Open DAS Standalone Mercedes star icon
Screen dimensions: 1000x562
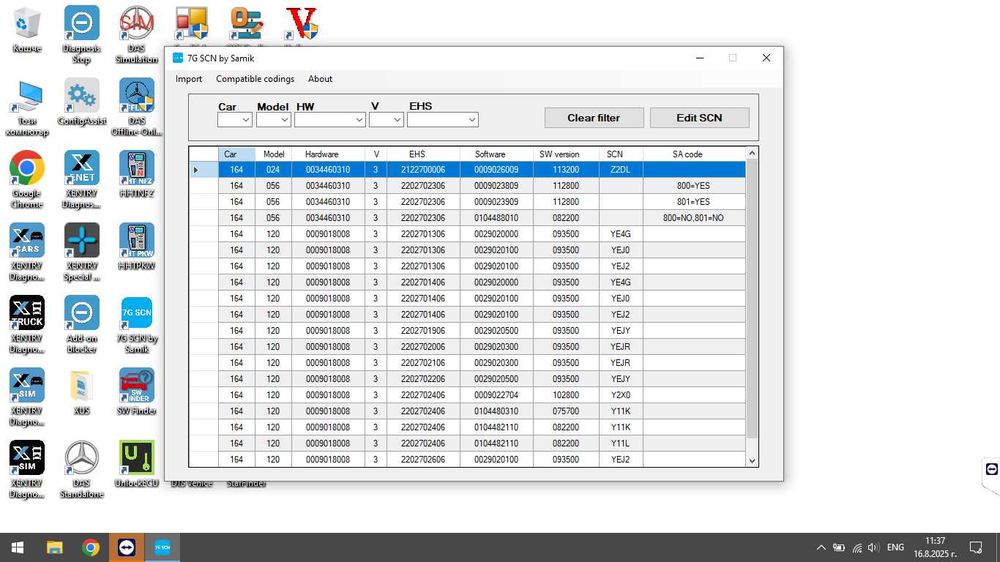point(82,470)
